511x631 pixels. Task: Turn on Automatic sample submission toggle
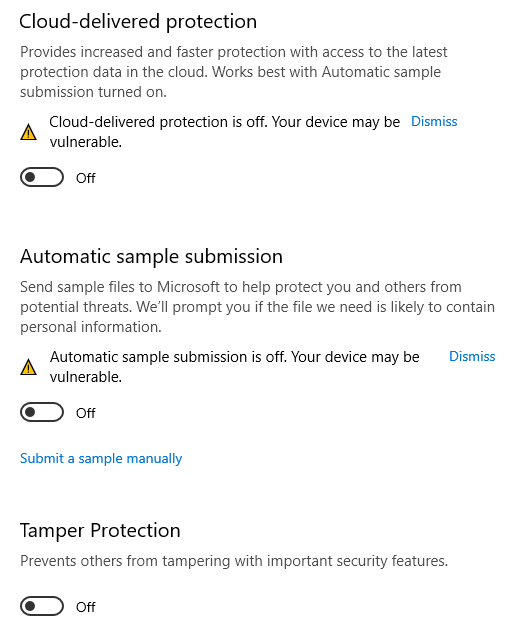(42, 412)
